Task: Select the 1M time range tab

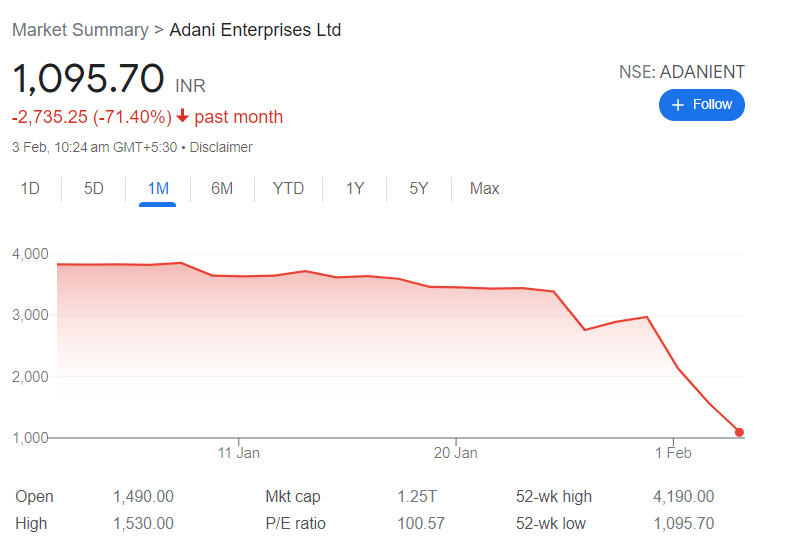Action: (158, 188)
